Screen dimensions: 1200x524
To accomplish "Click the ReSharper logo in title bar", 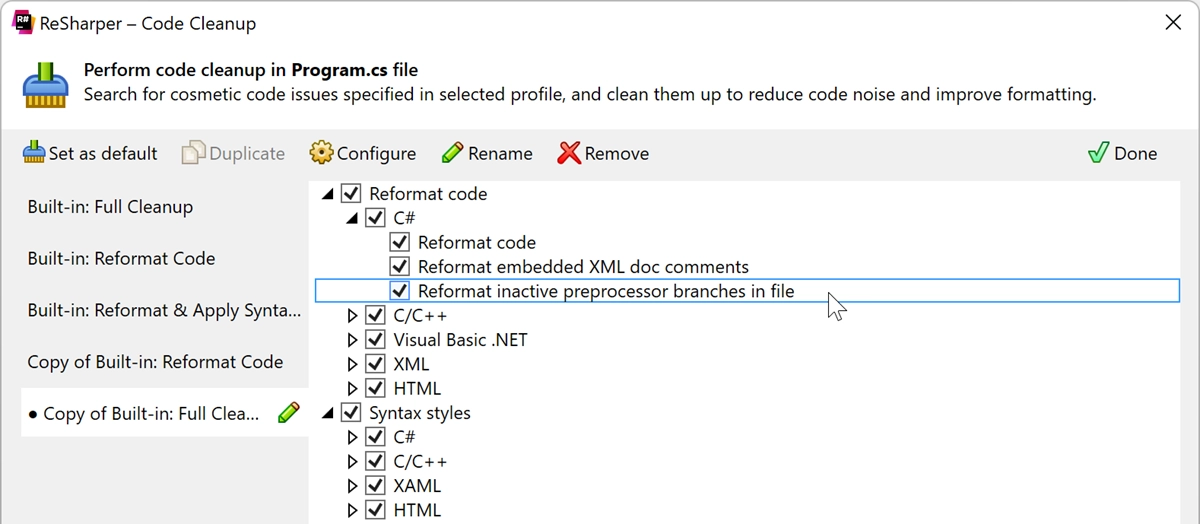I will tap(21, 22).
